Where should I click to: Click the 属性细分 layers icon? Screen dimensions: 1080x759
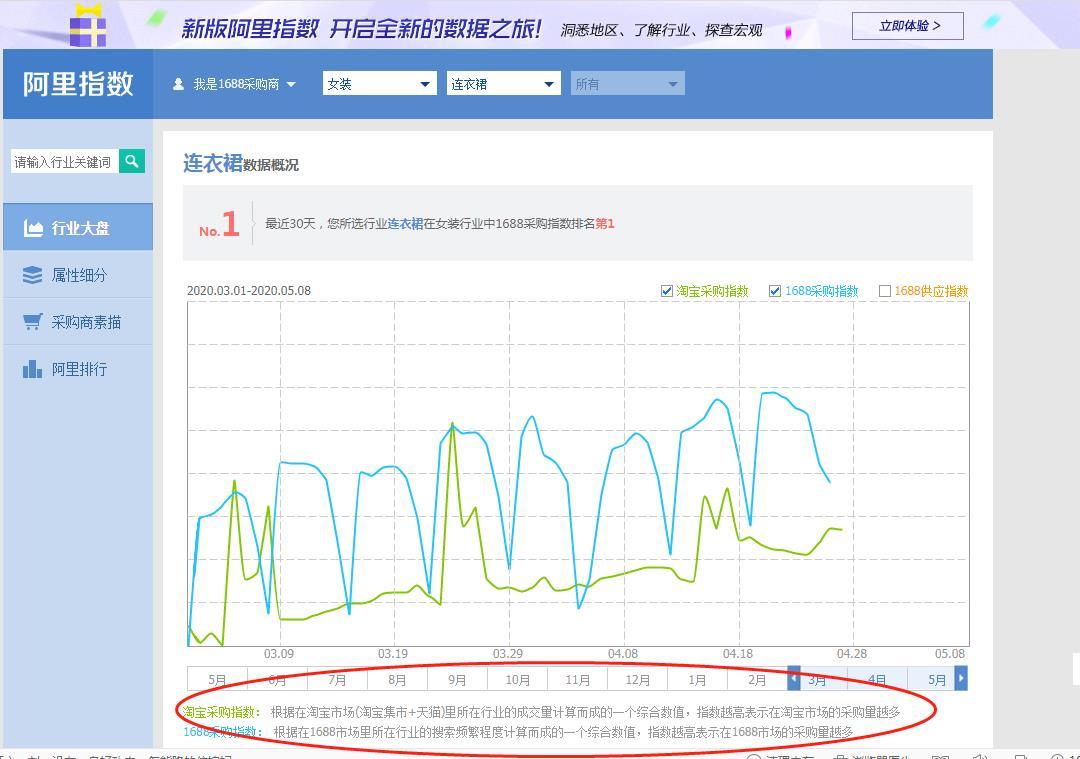pyautogui.click(x=32, y=275)
